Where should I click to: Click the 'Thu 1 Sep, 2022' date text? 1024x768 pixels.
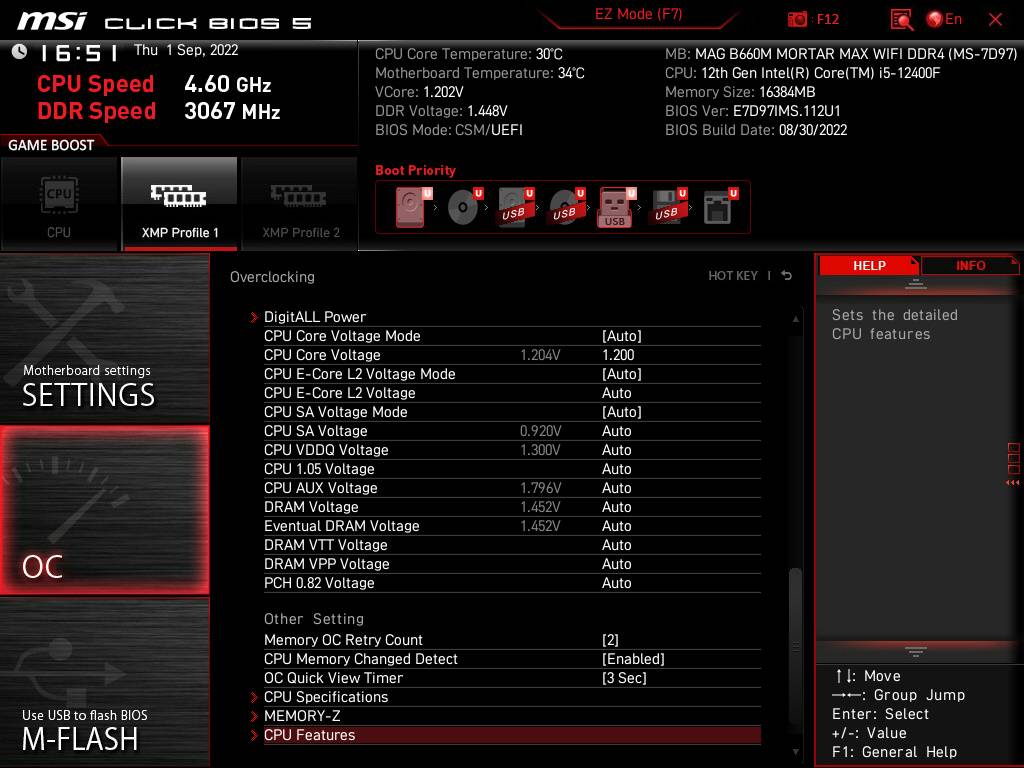[x=186, y=50]
